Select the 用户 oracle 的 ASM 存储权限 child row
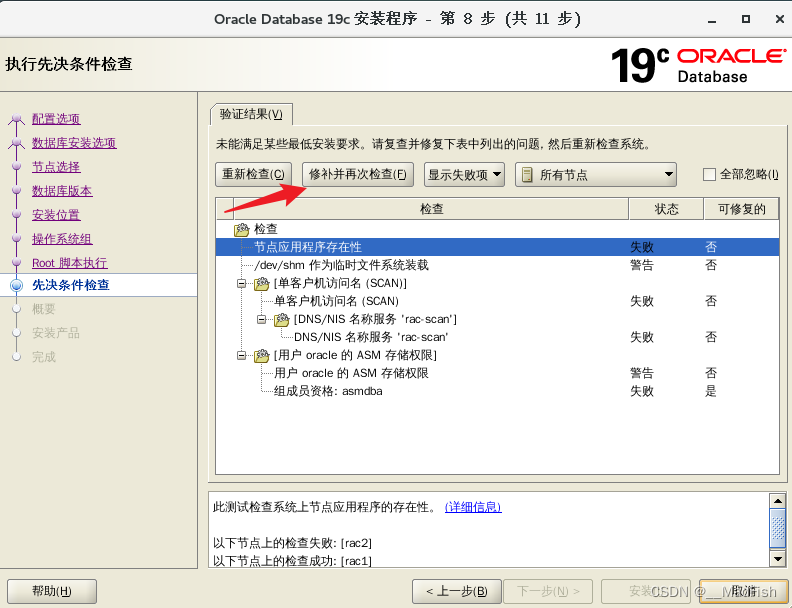Image resolution: width=792 pixels, height=608 pixels. click(498, 374)
